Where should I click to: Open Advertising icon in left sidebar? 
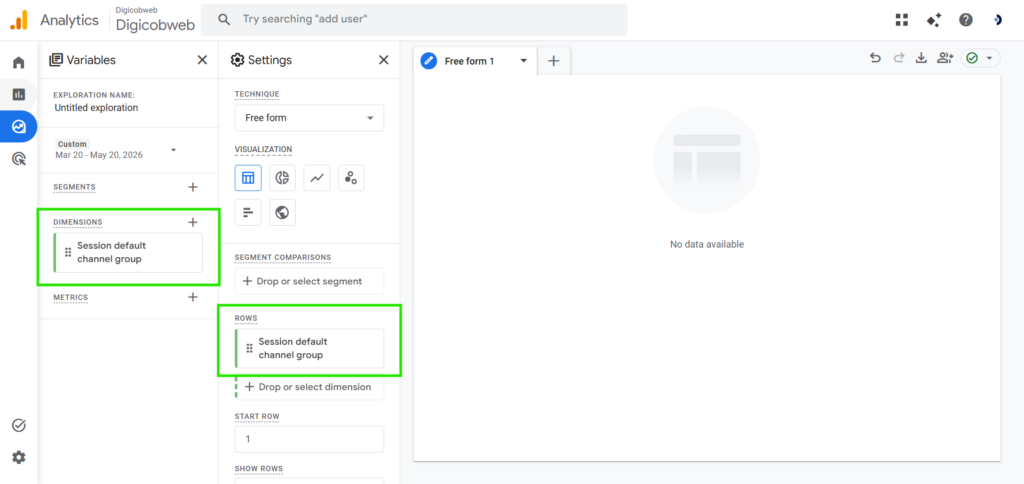click(x=18, y=158)
